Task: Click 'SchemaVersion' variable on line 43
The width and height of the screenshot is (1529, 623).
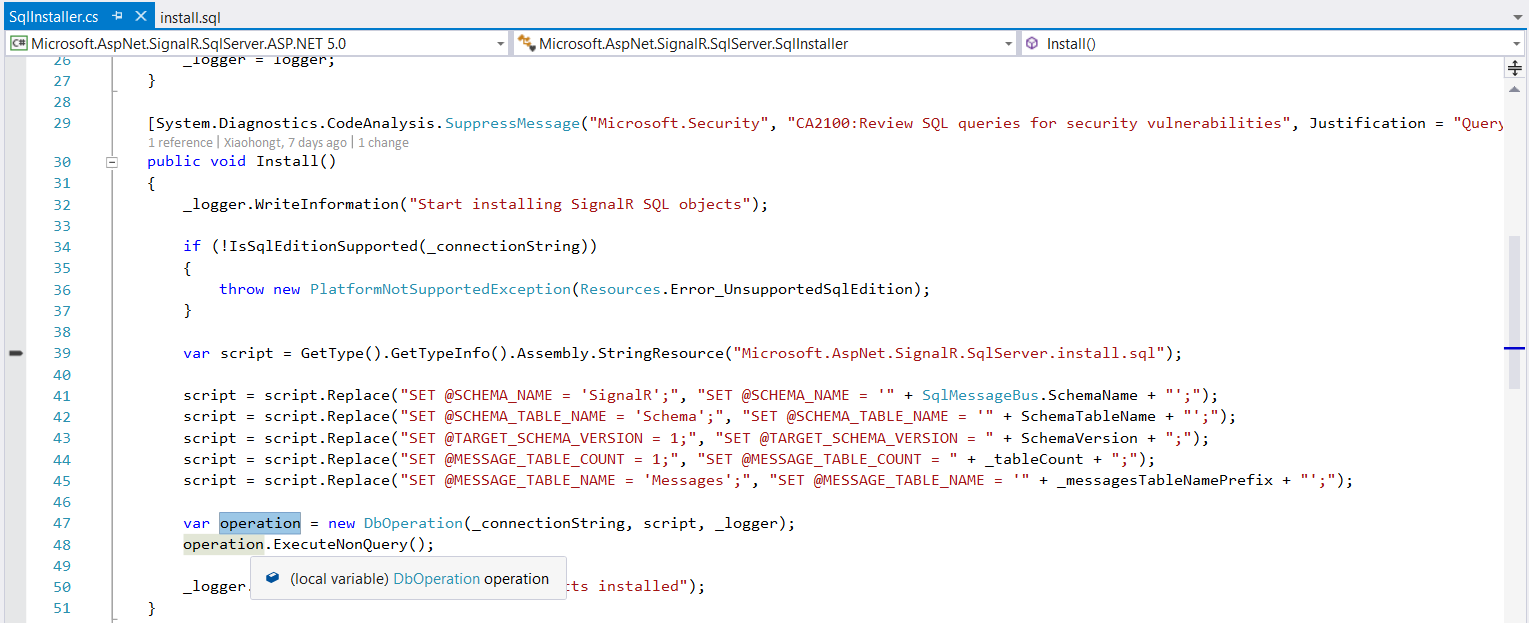Action: pos(1079,438)
